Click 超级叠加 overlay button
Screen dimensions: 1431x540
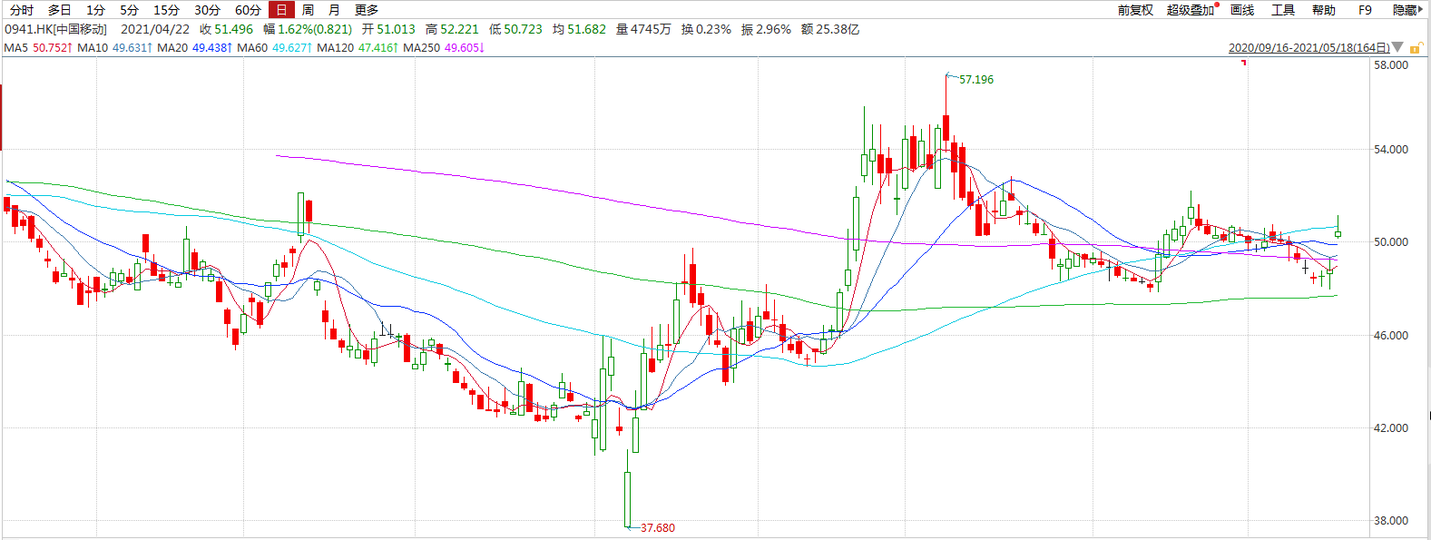pos(1189,10)
